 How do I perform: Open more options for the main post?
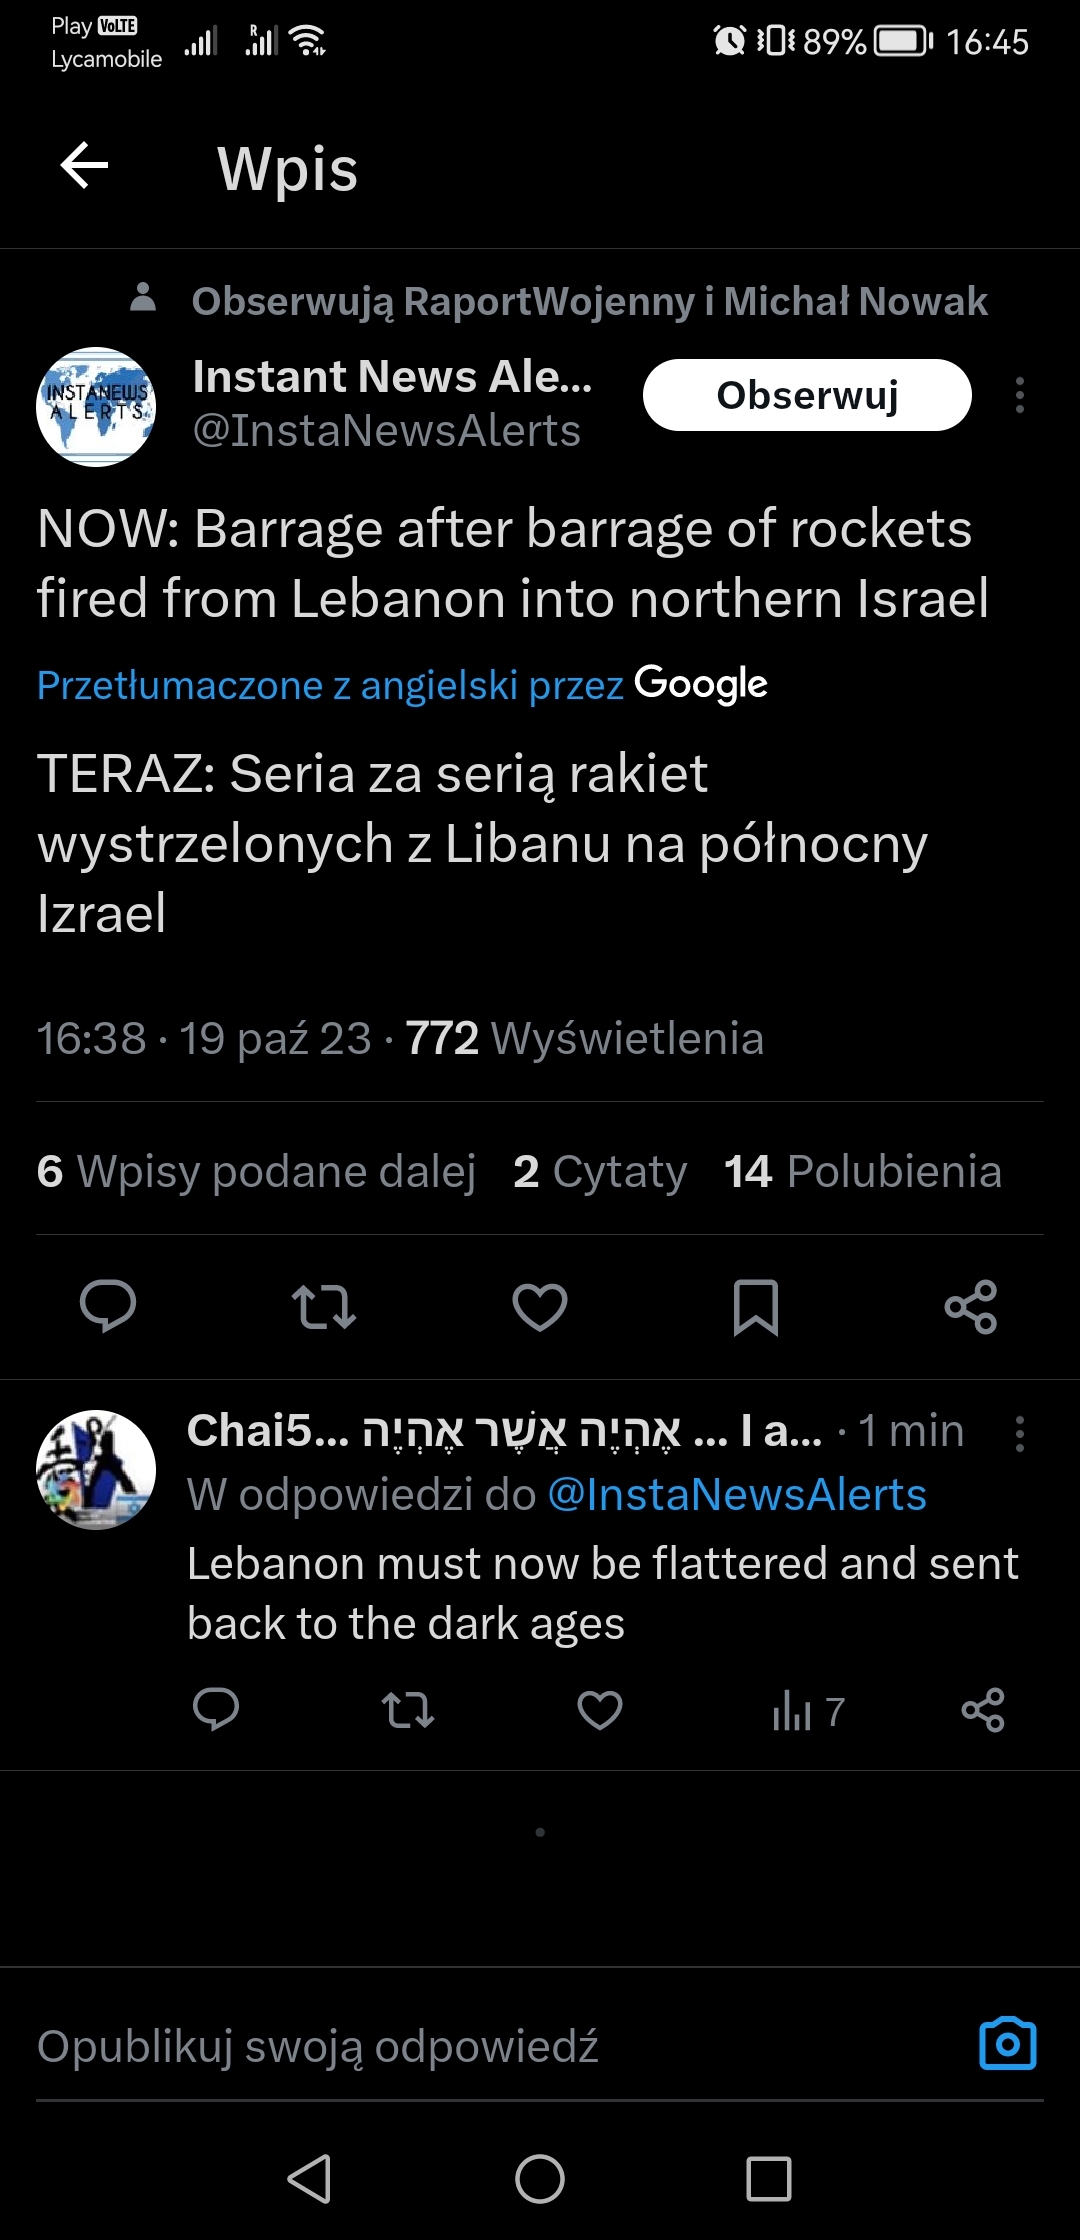1019,395
